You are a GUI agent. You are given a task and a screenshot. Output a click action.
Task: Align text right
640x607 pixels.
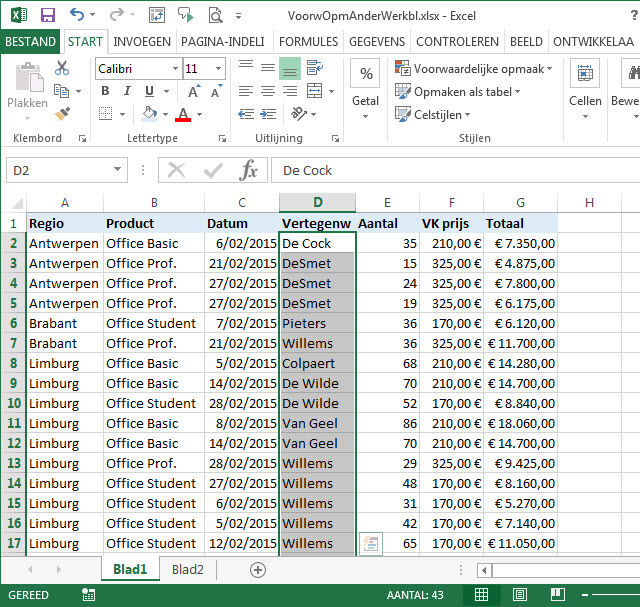(x=290, y=91)
